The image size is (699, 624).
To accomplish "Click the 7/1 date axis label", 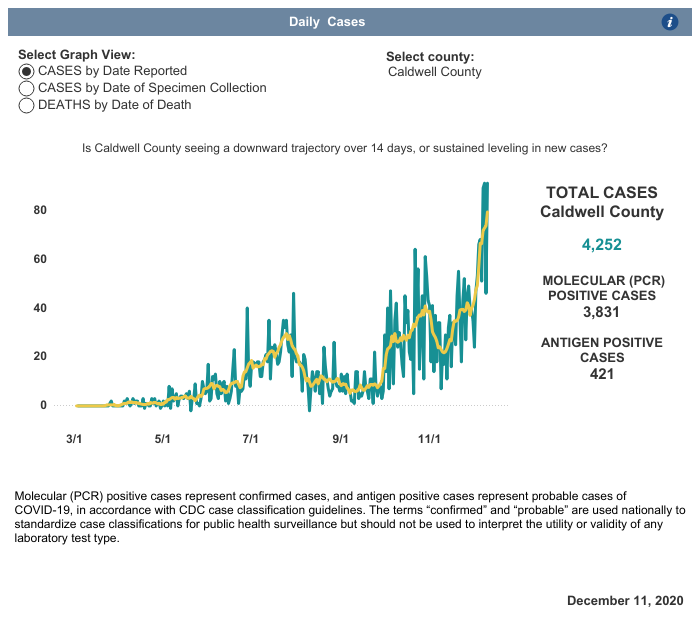I will pyautogui.click(x=251, y=438).
